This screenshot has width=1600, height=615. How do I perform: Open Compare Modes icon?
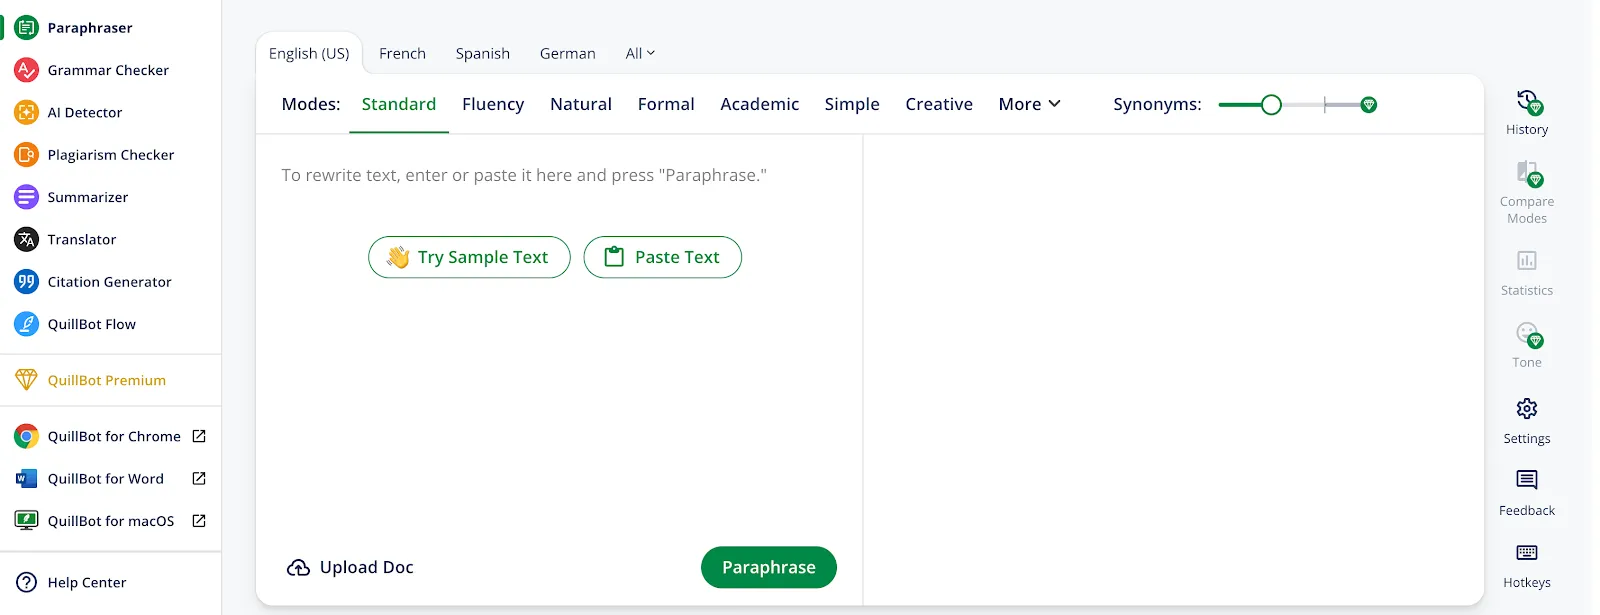tap(1528, 174)
